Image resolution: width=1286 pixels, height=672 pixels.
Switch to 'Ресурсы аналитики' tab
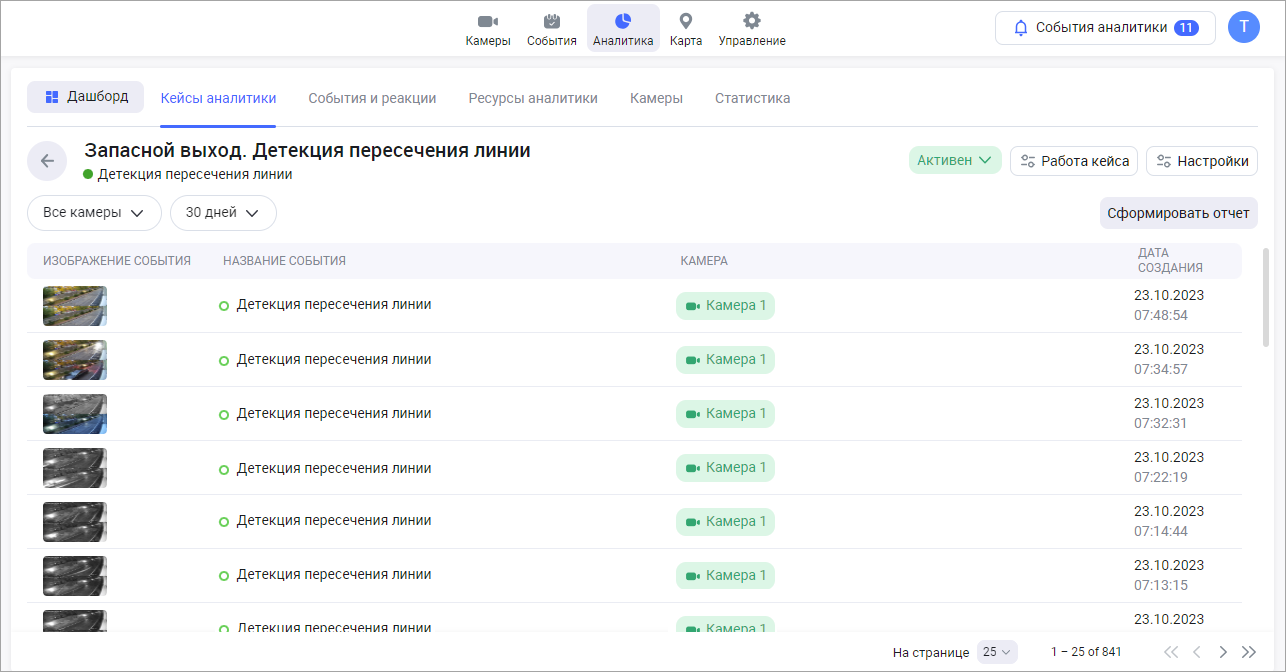[533, 98]
